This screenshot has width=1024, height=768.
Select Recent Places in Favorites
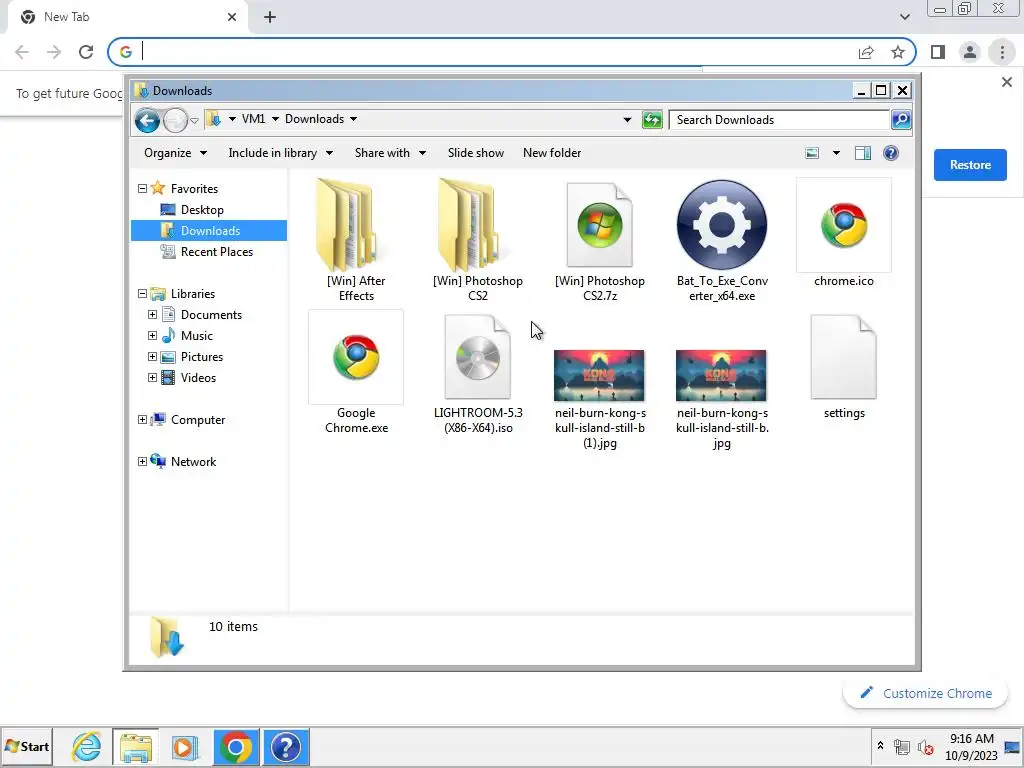[x=216, y=251]
